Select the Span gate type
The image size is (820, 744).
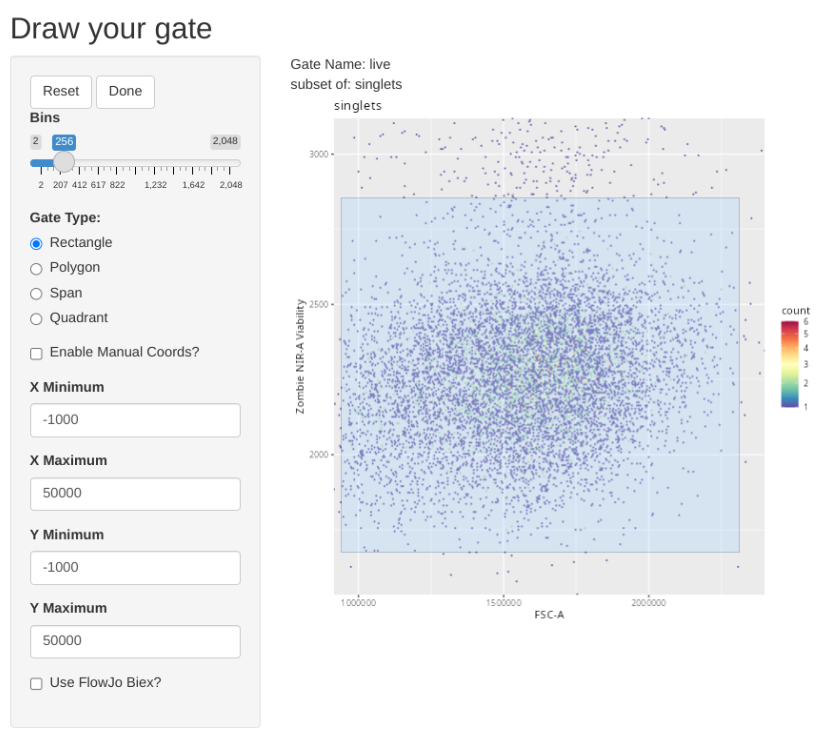tap(37, 294)
